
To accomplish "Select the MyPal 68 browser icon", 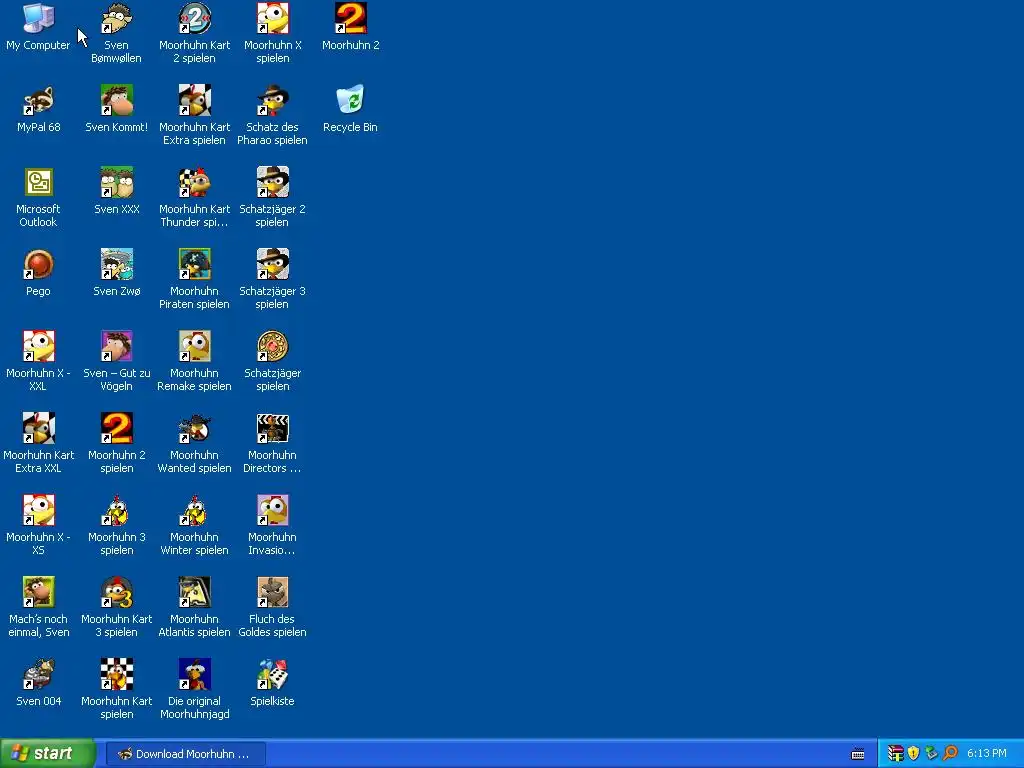I will (x=39, y=100).
